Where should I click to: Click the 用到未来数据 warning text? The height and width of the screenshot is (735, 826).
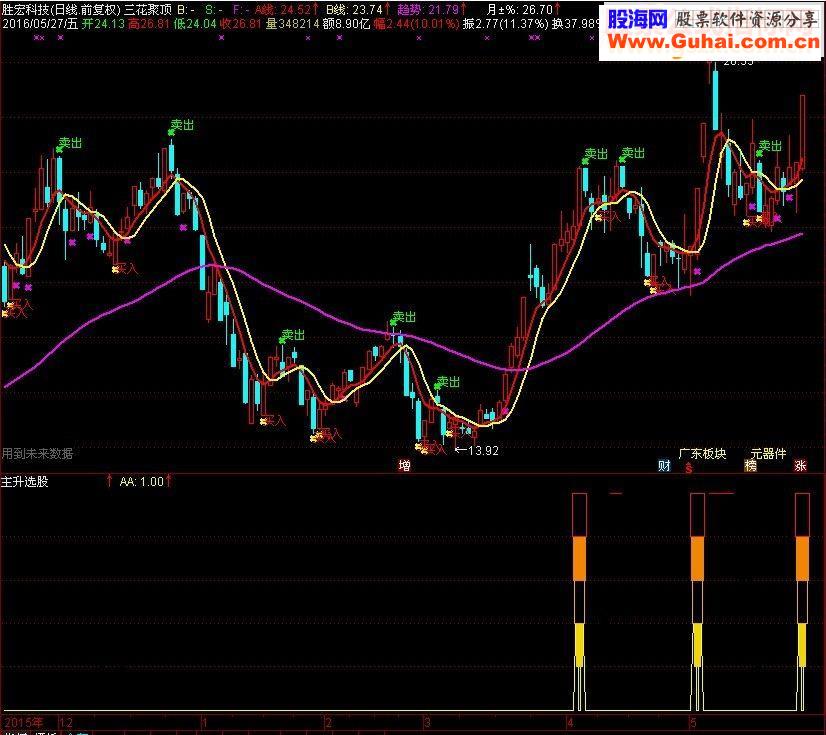pos(37,454)
